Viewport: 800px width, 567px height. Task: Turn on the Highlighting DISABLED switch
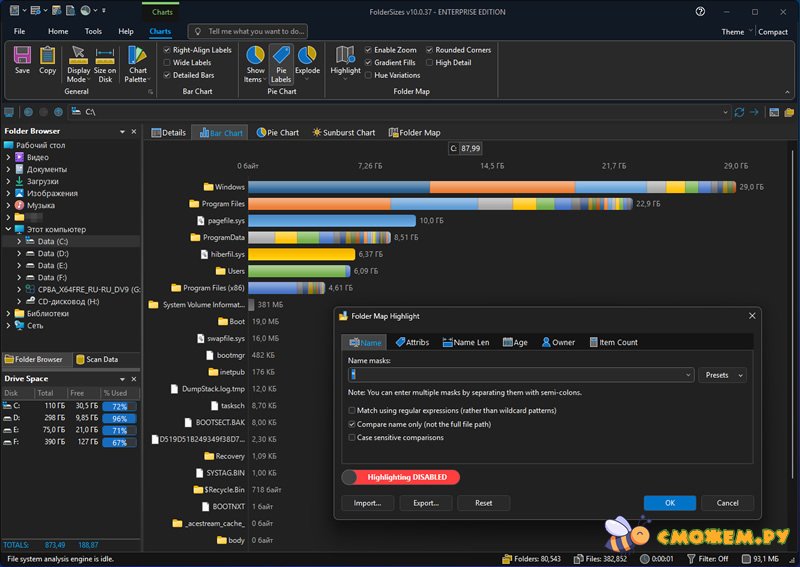[401, 477]
